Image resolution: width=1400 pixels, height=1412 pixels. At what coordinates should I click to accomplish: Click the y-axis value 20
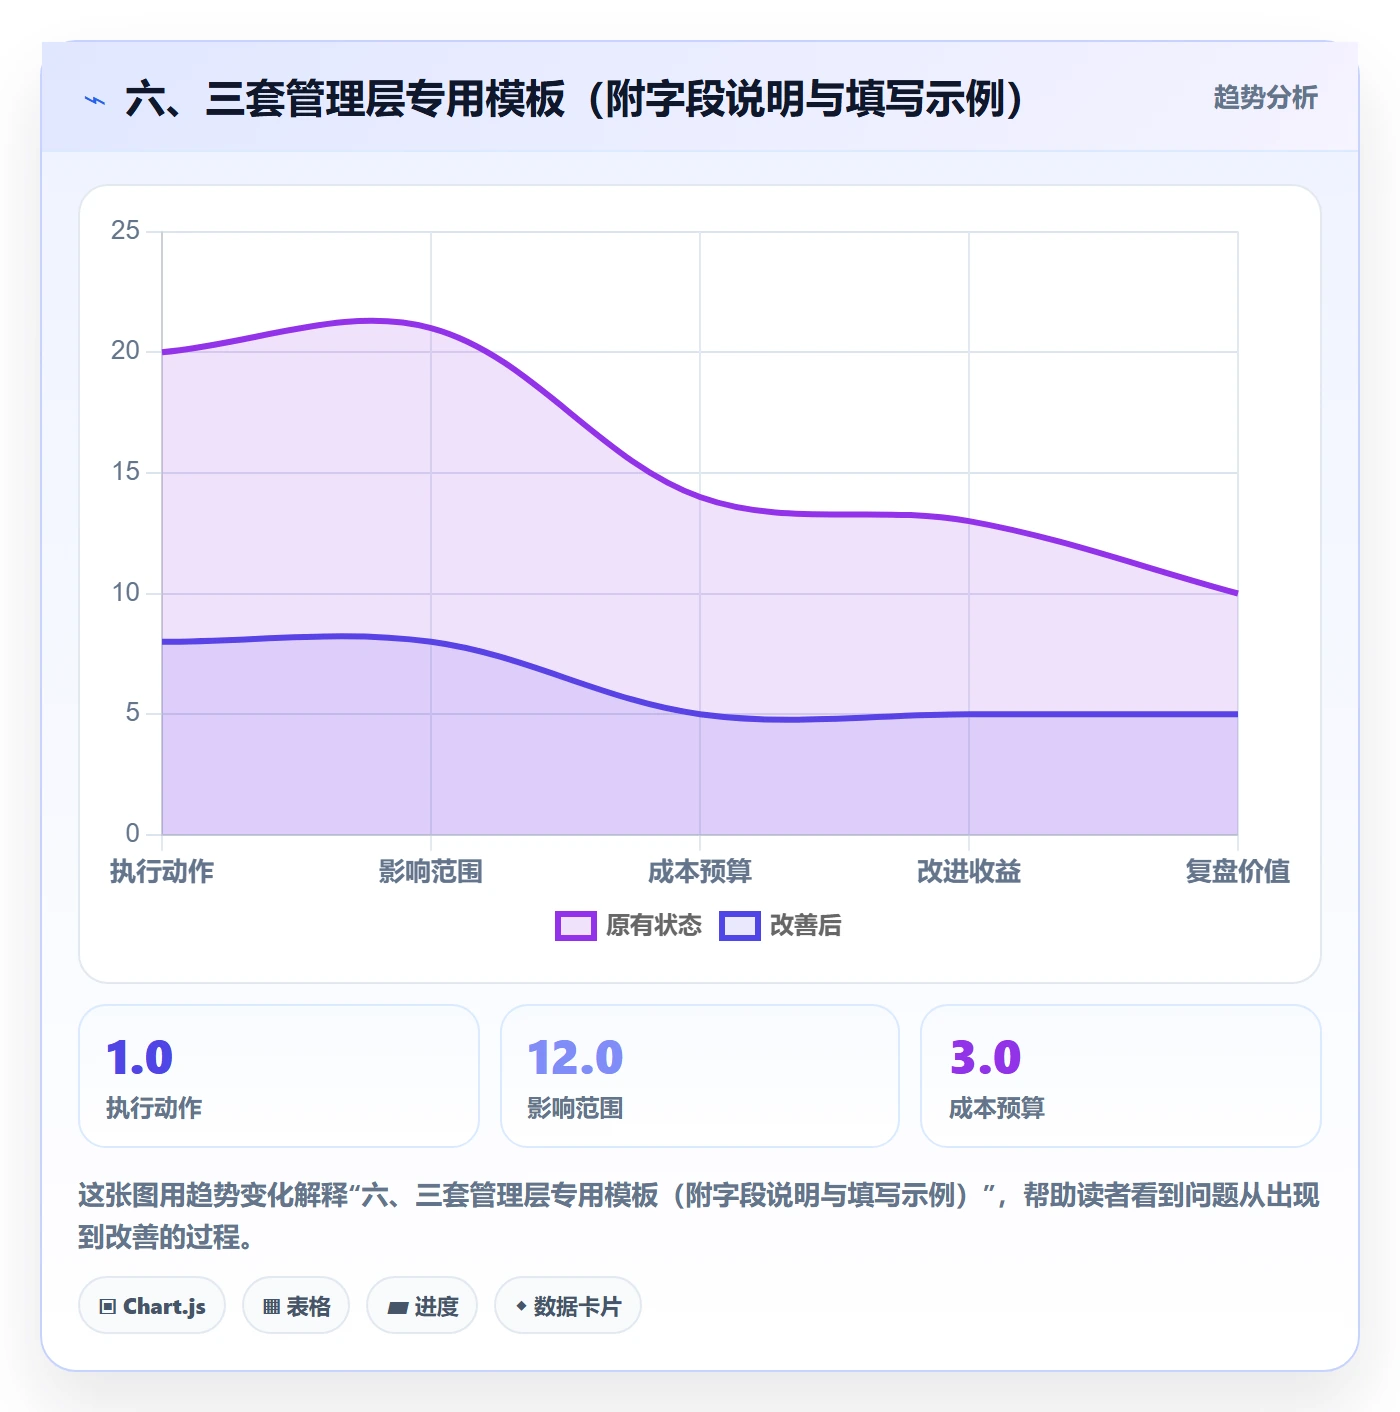click(x=126, y=351)
